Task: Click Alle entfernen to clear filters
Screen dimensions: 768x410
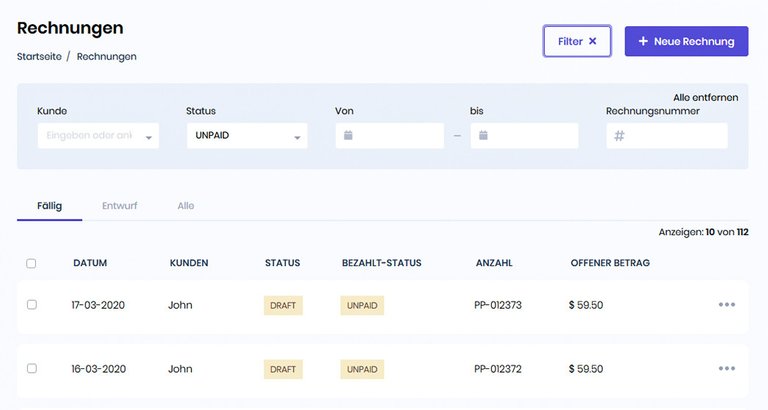Action: [705, 97]
